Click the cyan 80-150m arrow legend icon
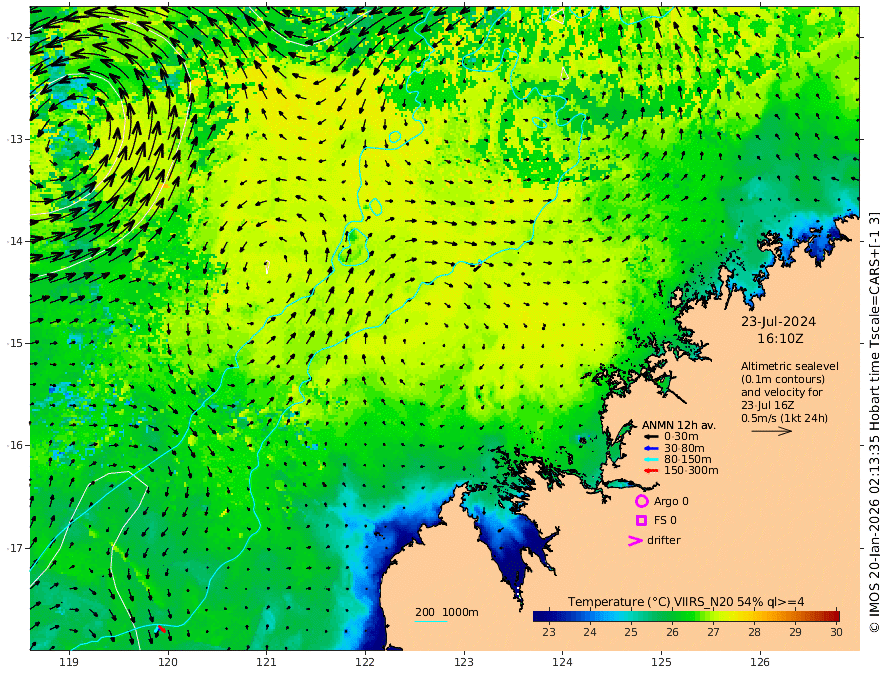Screen dimensions: 880x680 651,460
